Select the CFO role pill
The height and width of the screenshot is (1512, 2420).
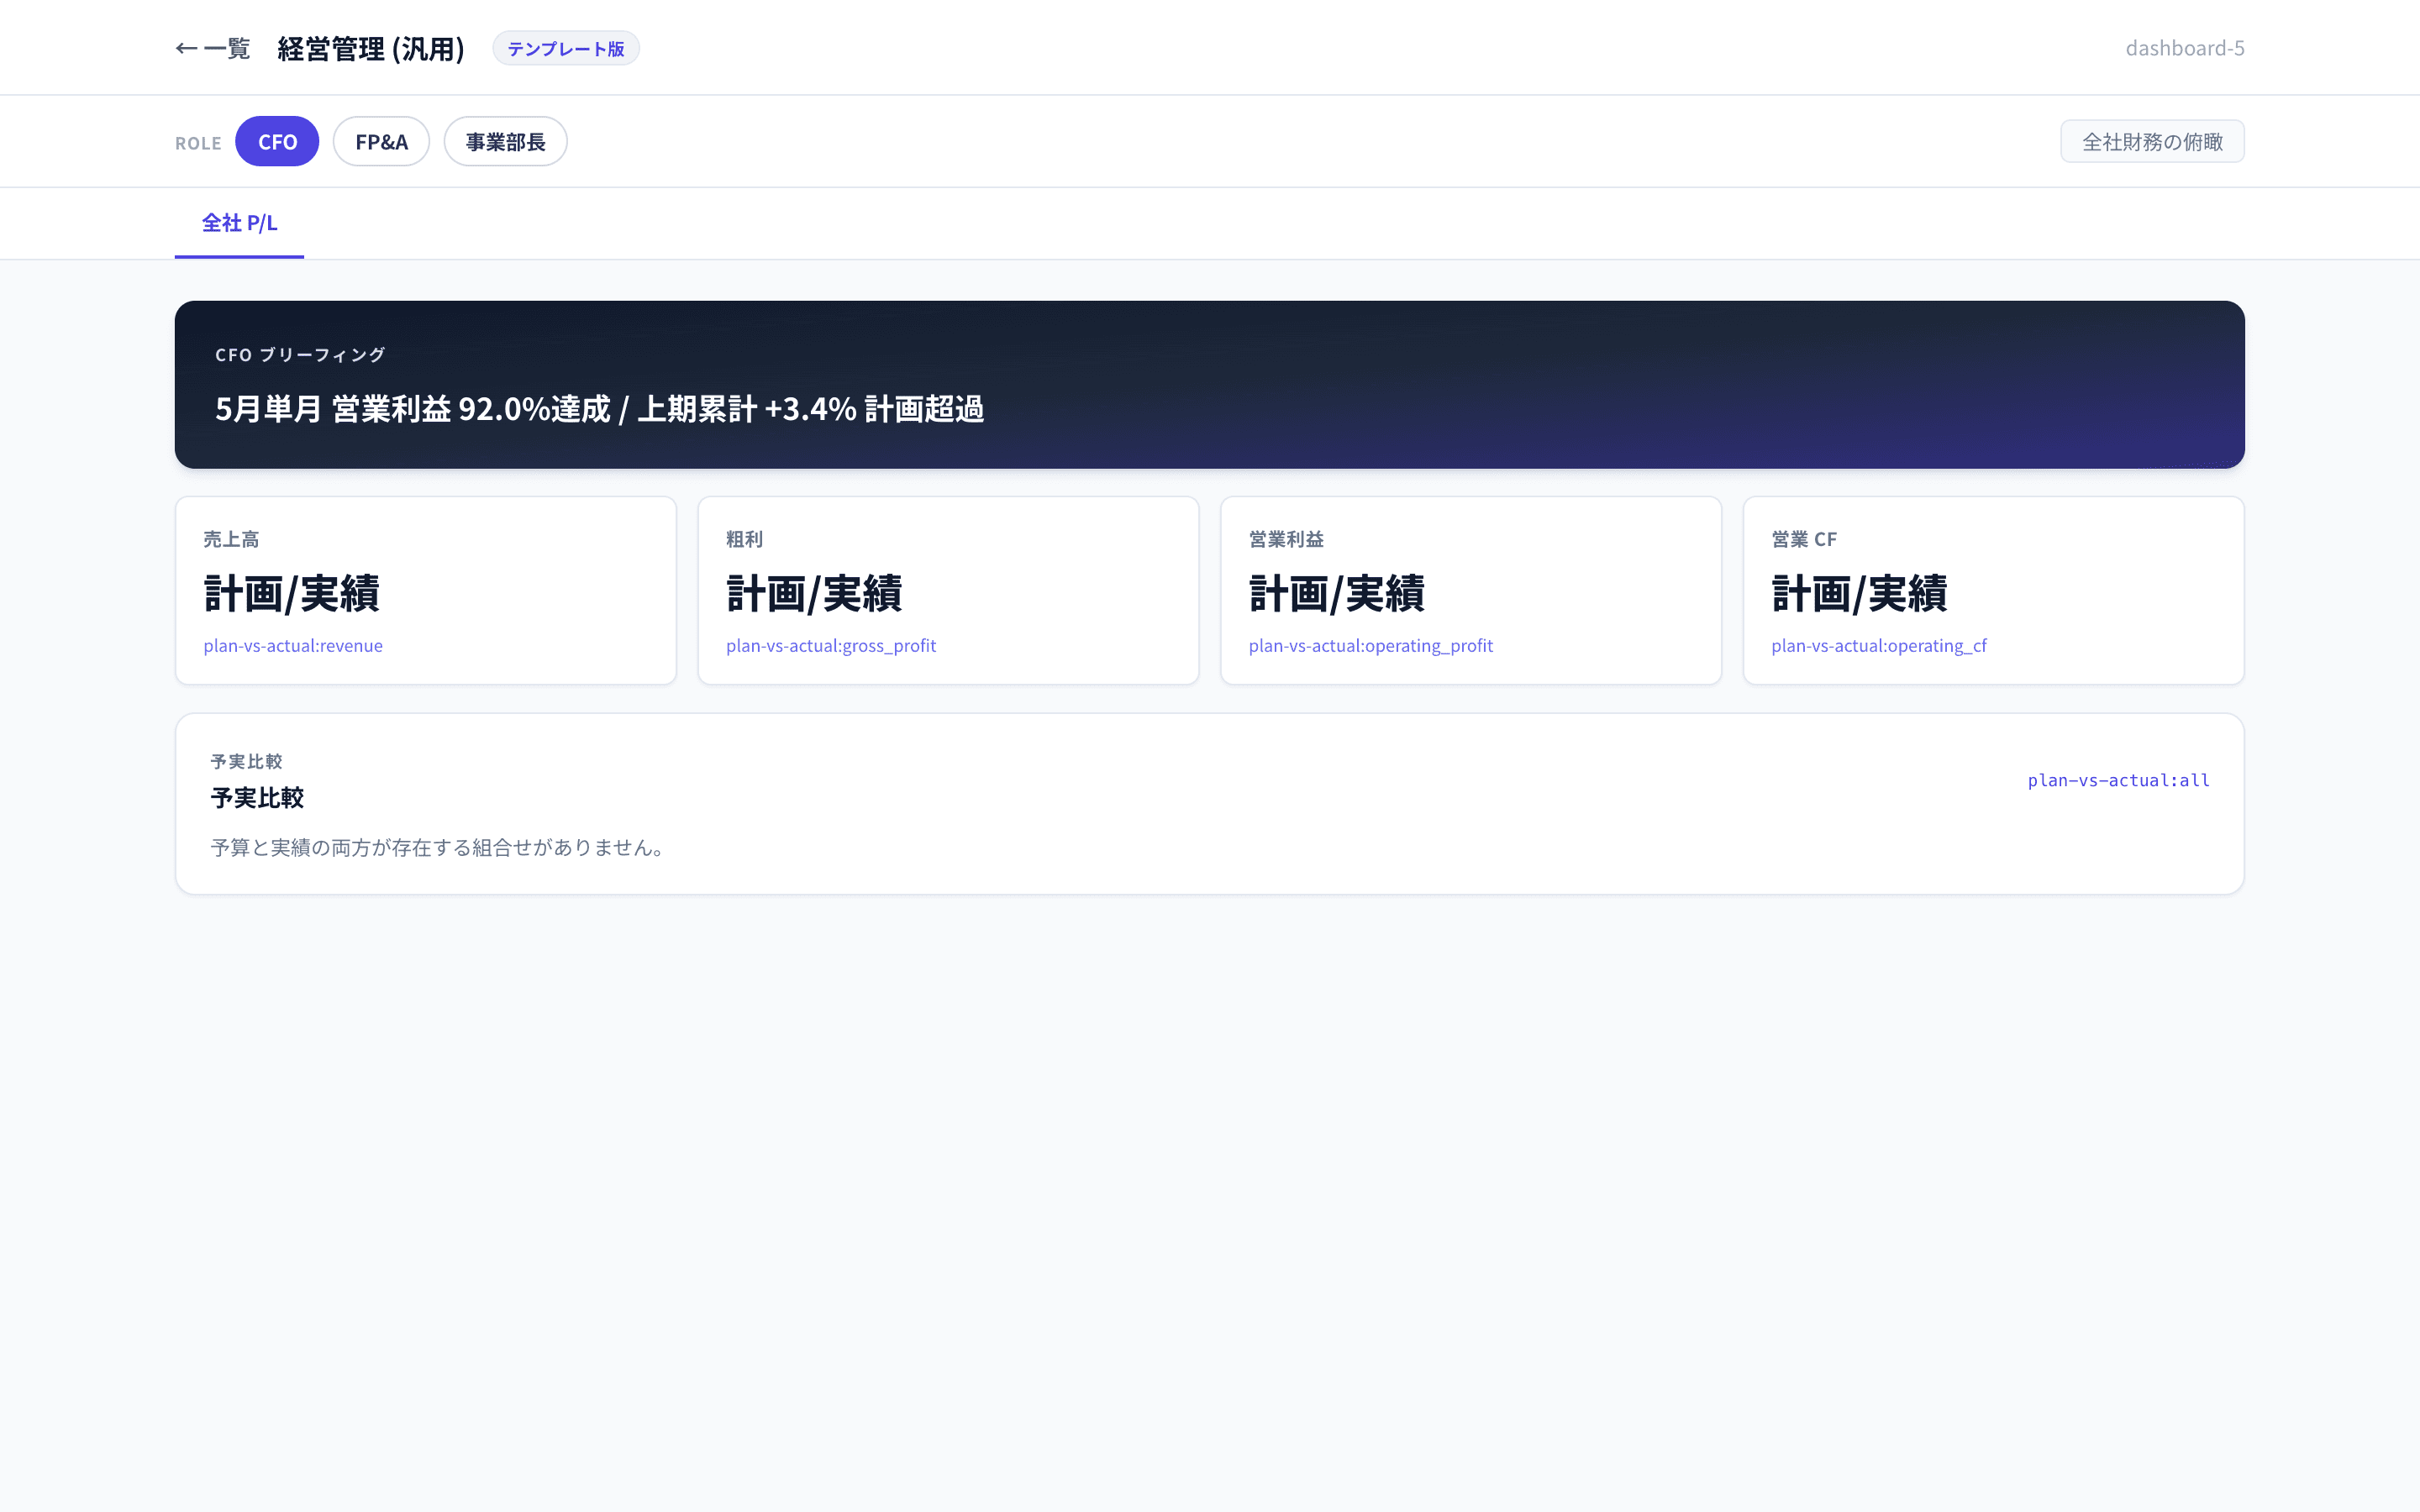pos(277,141)
